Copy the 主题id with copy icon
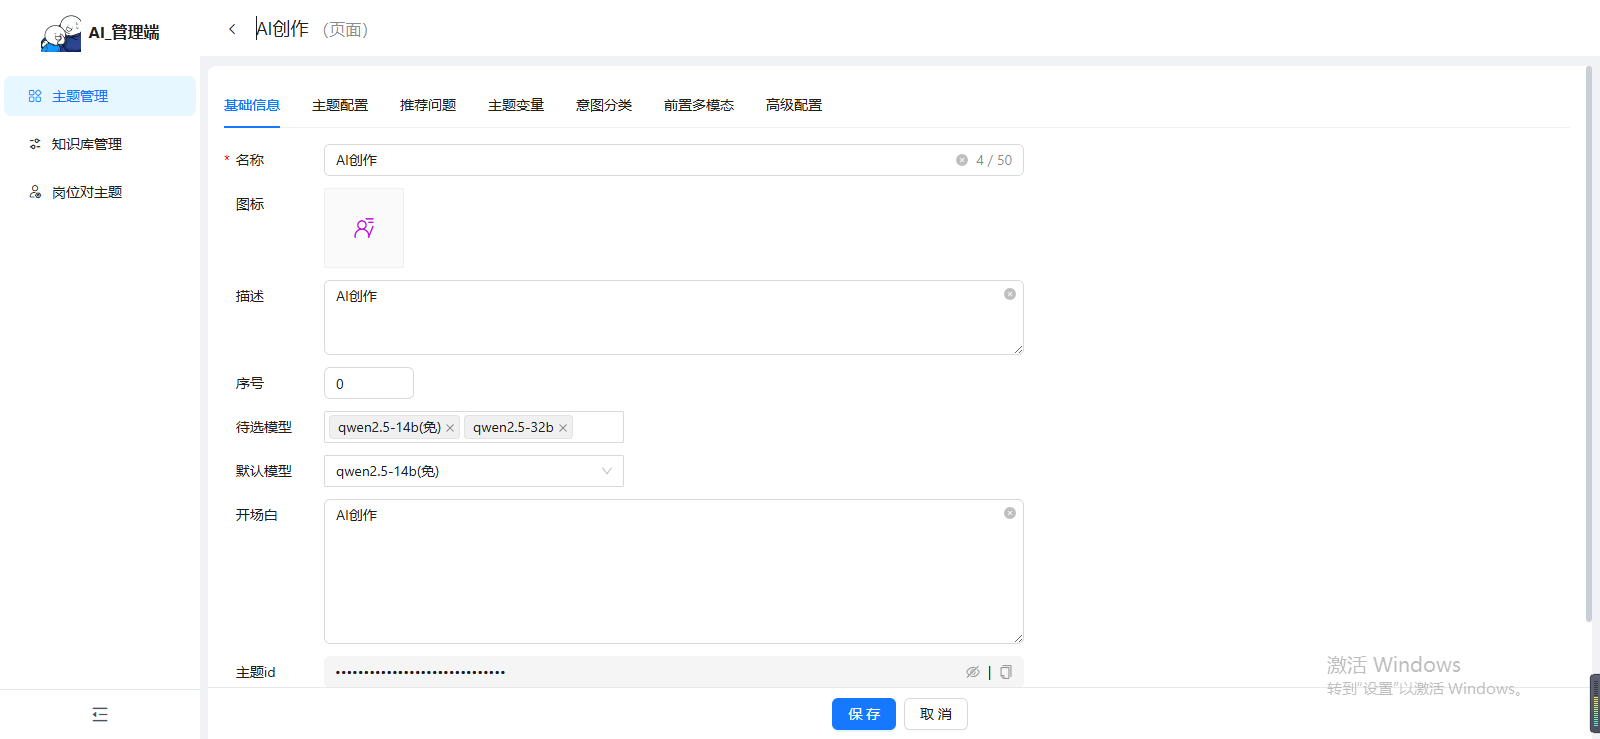The image size is (1600, 739). [1006, 672]
